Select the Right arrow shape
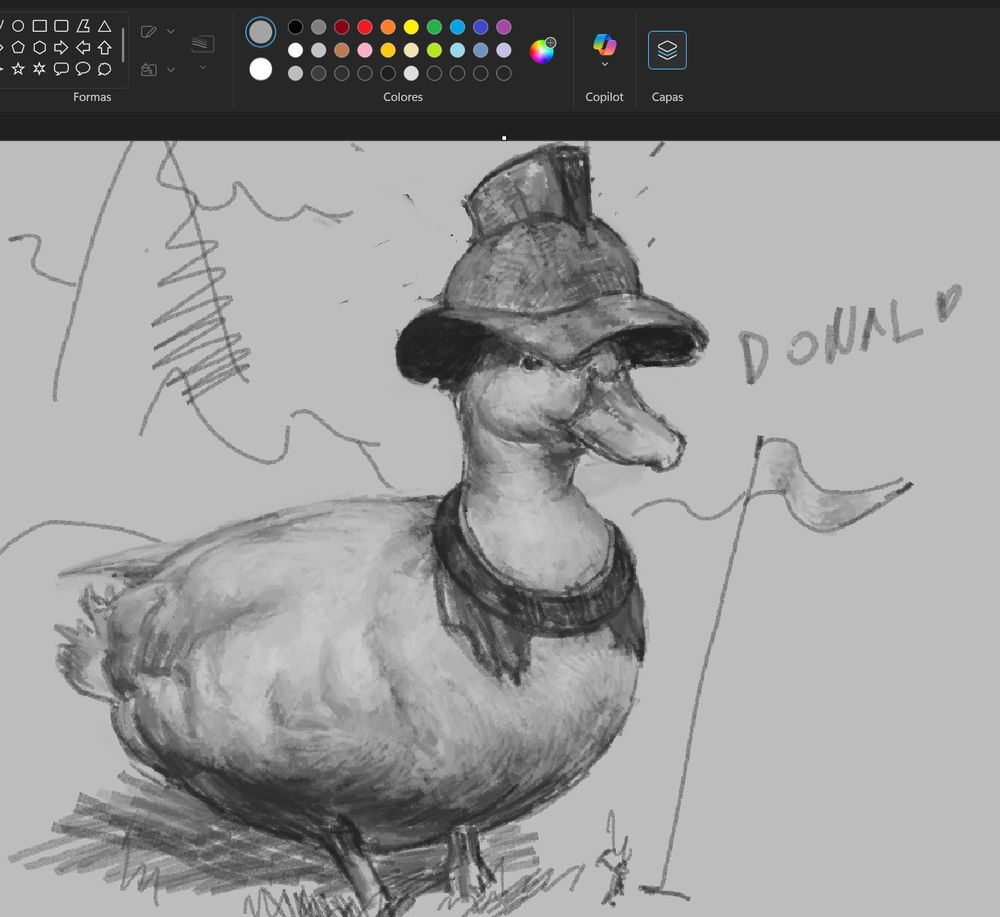The image size is (1000, 917). point(61,47)
